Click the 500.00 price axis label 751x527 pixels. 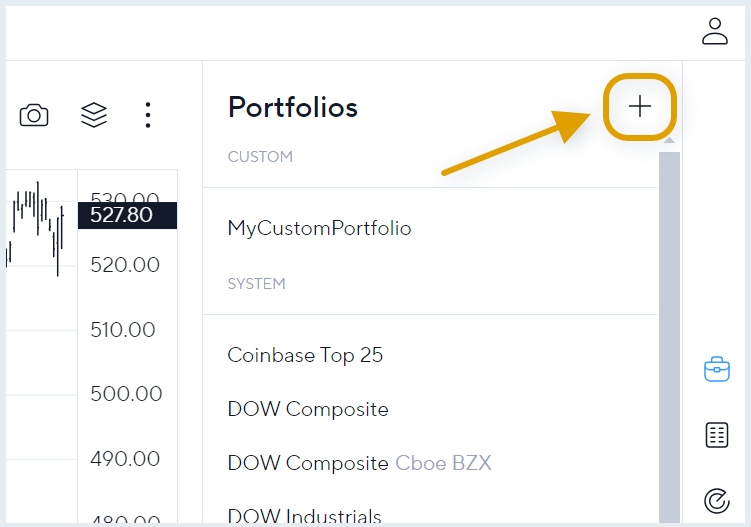pos(126,394)
